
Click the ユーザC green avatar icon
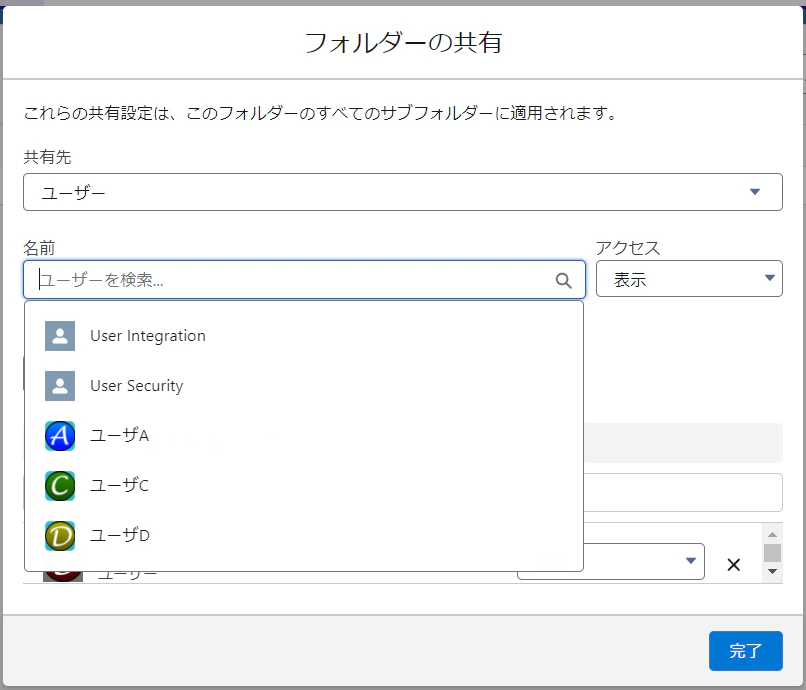pos(60,485)
